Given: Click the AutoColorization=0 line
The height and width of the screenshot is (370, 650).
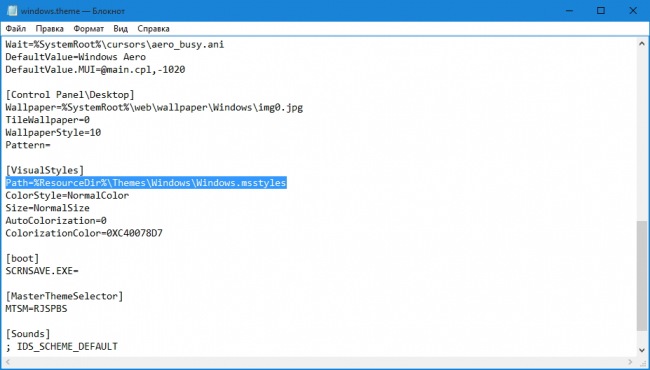Looking at the screenshot, I should pyautogui.click(x=56, y=220).
